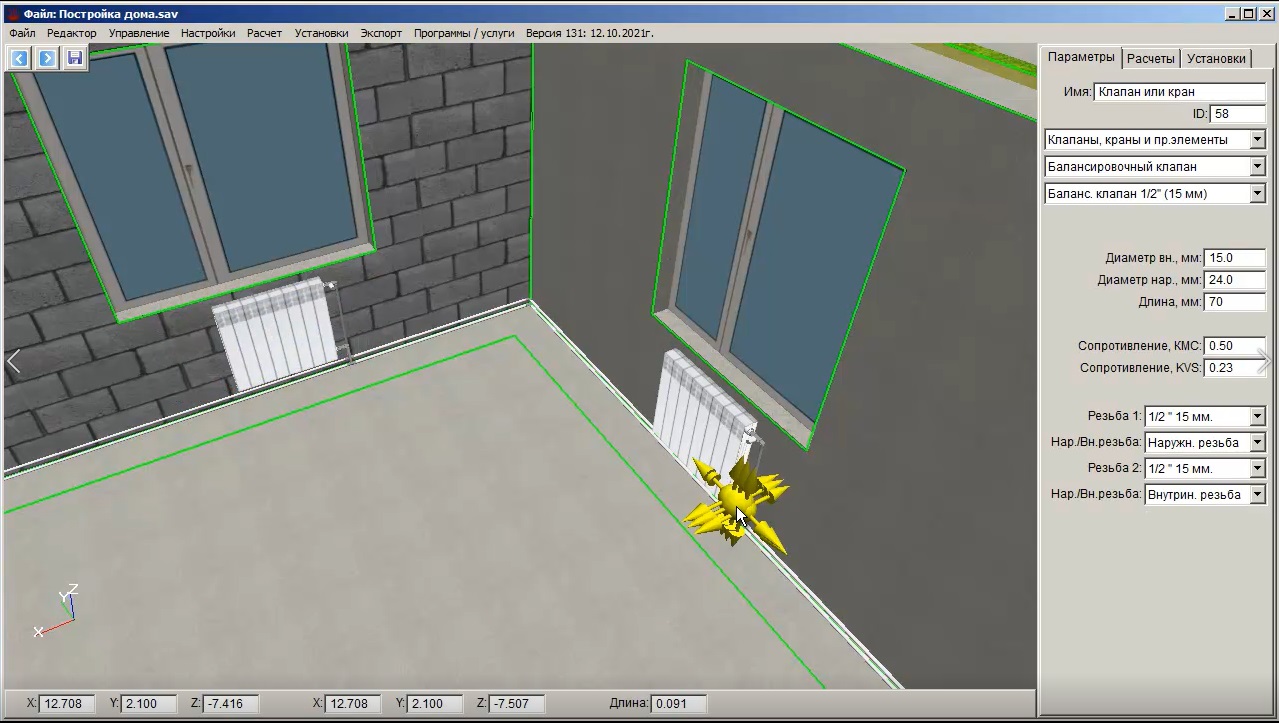Screen dimensions: 1279x723
Task: Open the Программы / услуги menu
Action: [x=464, y=33]
